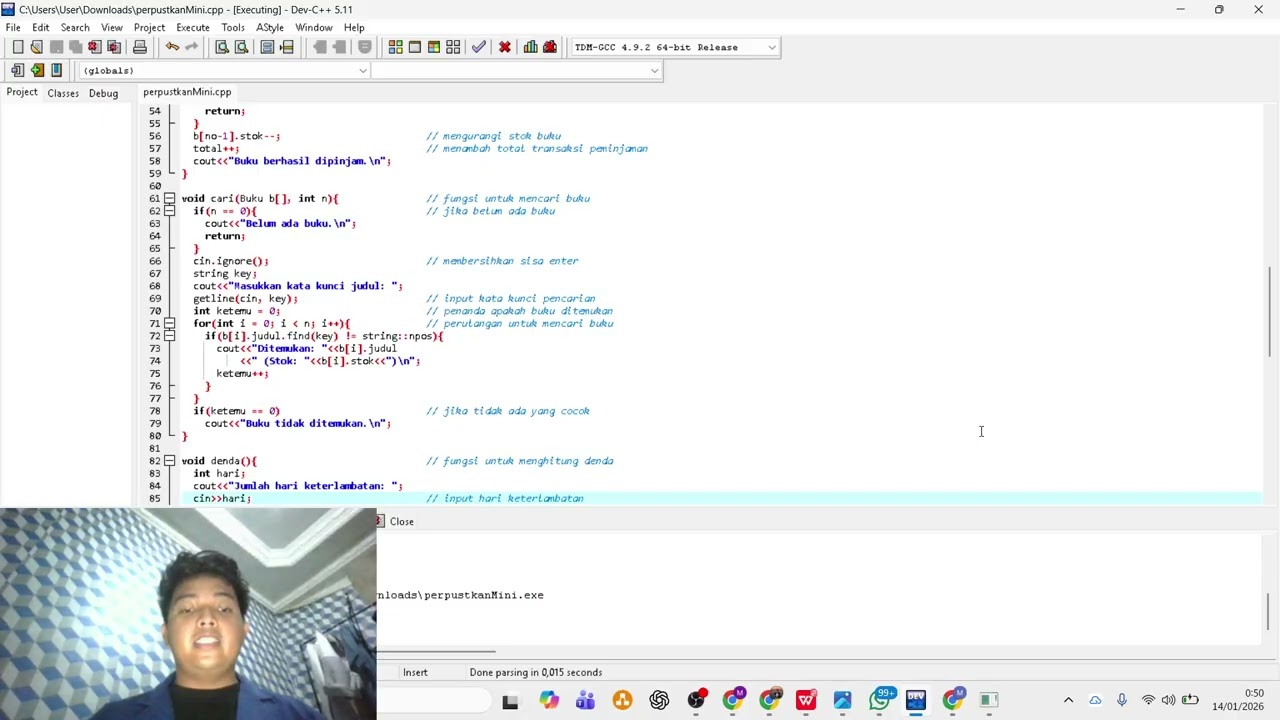Viewport: 1280px width, 720px height.
Task: Click the Goto Line toolbar icon
Action: (287, 47)
